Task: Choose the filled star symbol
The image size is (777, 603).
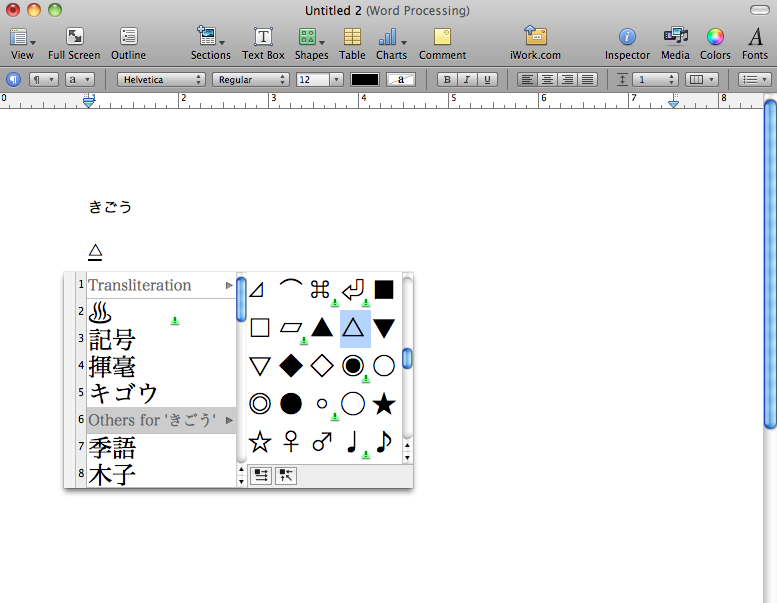Action: (384, 403)
